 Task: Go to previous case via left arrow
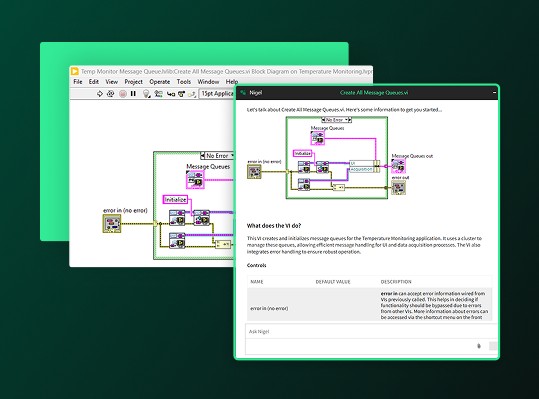coord(203,156)
